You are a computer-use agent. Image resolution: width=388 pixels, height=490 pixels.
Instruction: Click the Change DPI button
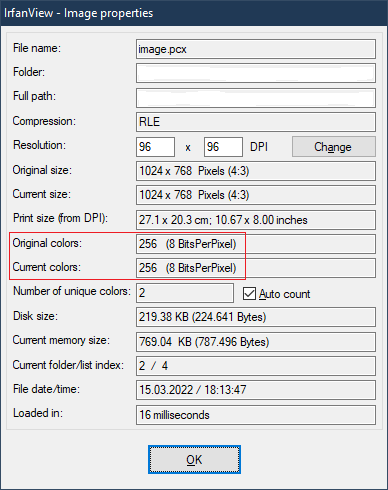click(334, 147)
